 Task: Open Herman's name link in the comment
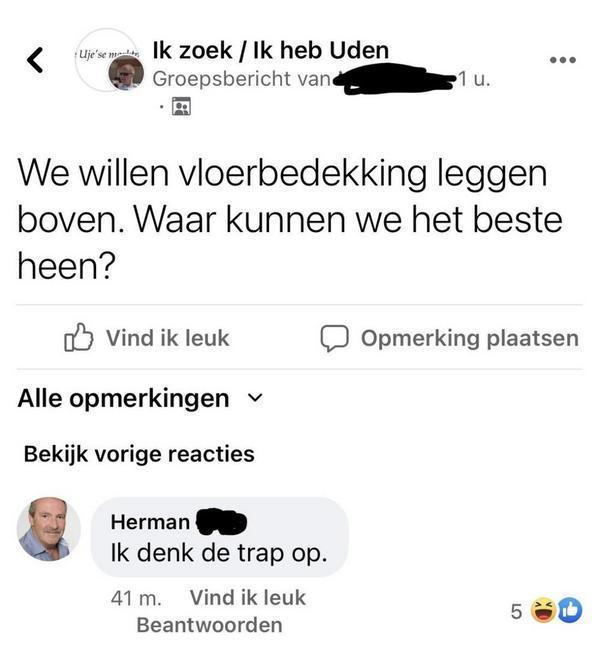(150, 522)
